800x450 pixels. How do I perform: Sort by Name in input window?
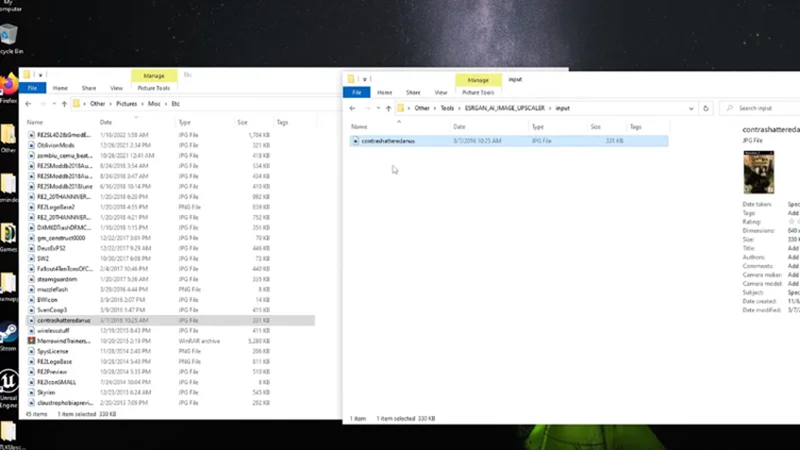tap(359, 127)
